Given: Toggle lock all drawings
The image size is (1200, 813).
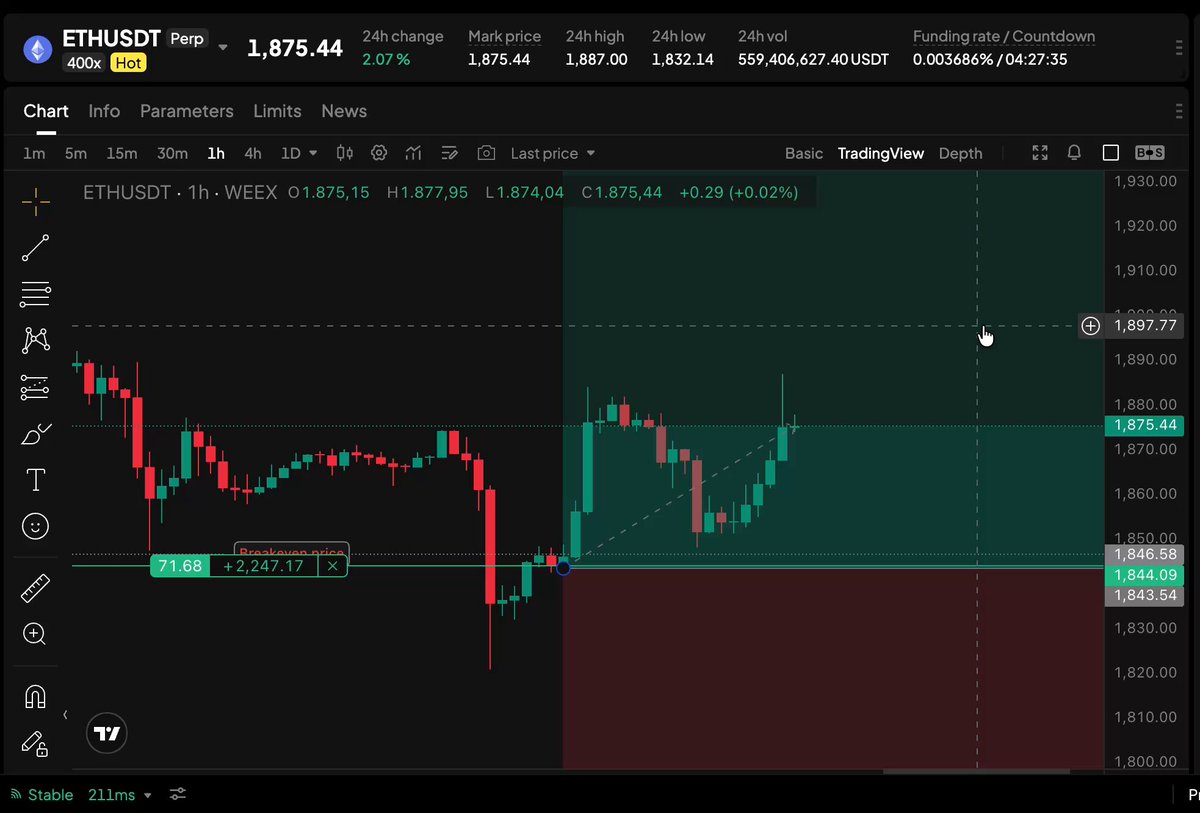Looking at the screenshot, I should tap(35, 743).
